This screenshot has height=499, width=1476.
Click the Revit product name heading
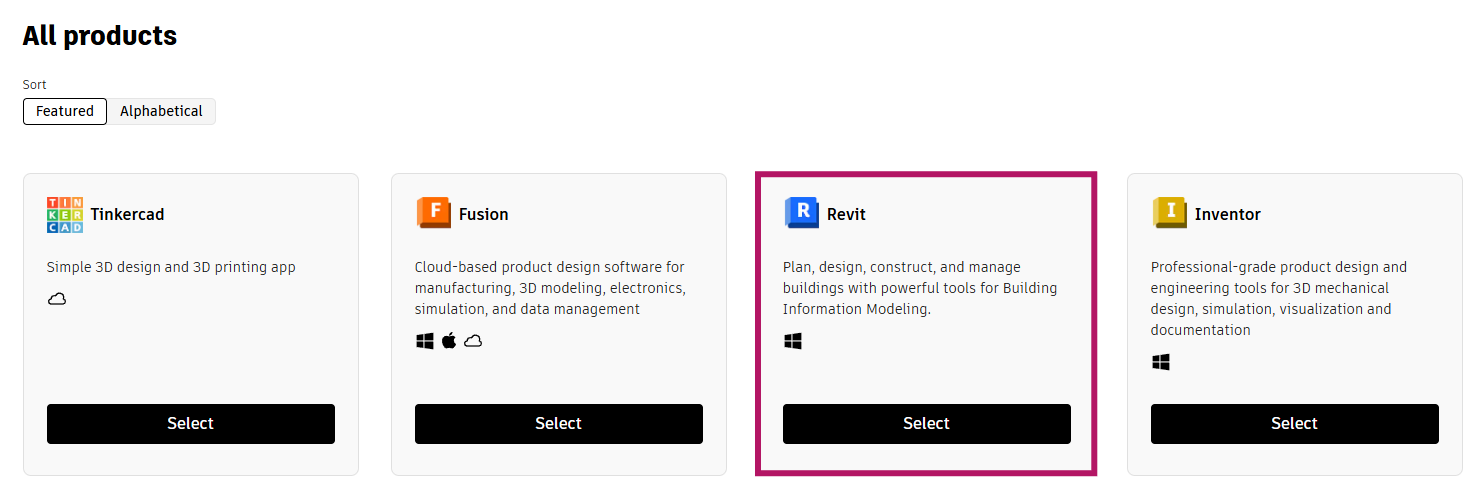click(x=846, y=214)
